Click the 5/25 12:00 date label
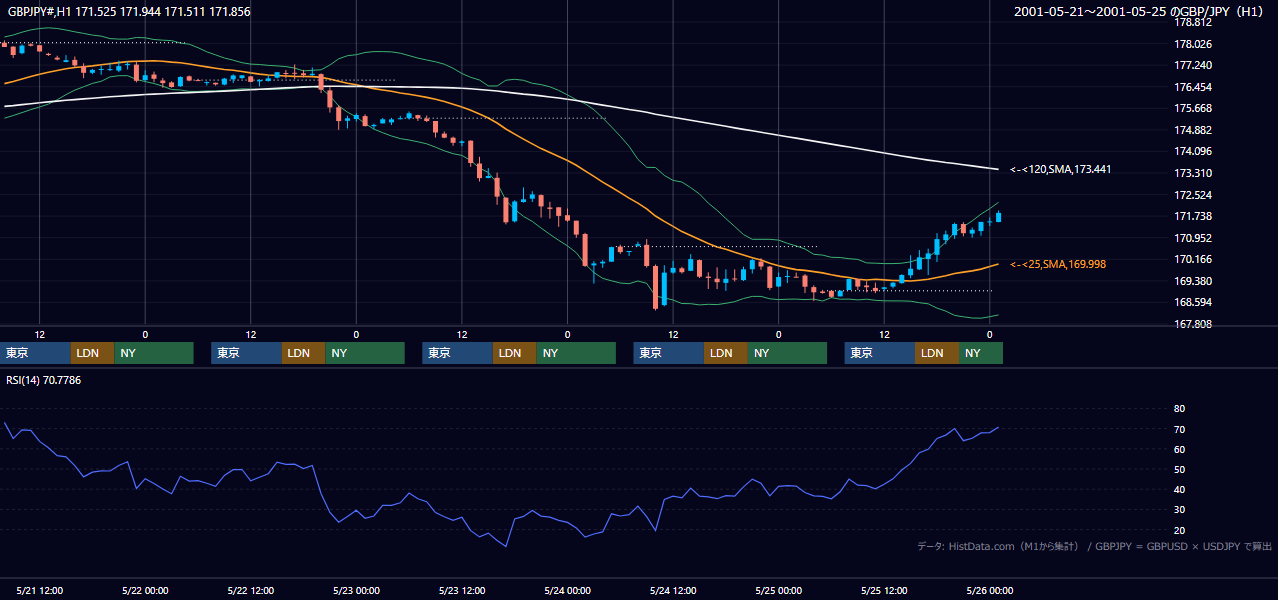 884,590
